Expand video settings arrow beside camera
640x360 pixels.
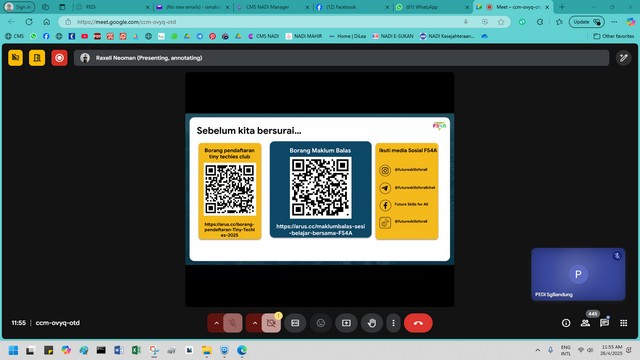[x=255, y=323]
